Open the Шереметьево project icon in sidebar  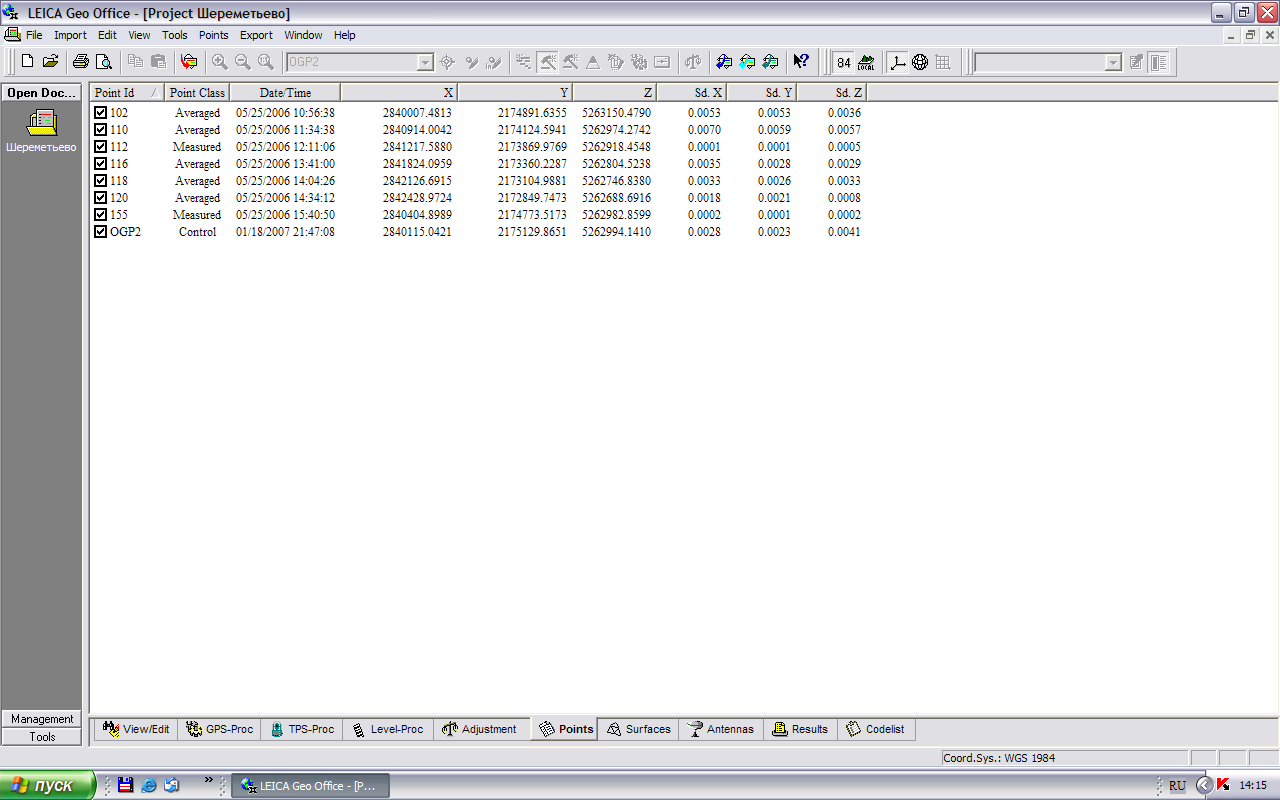click(x=41, y=124)
